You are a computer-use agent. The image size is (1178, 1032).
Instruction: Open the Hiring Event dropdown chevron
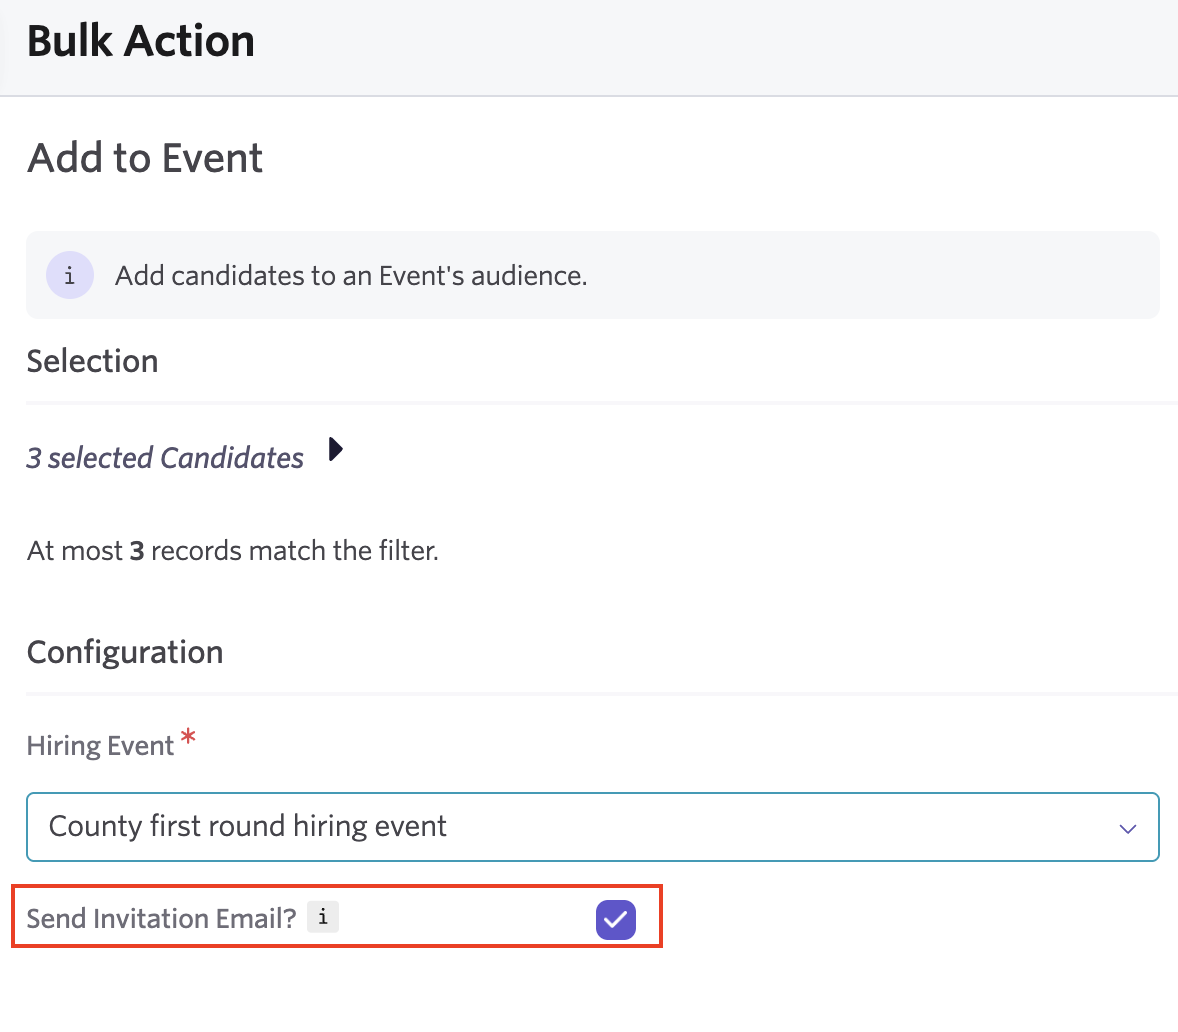pos(1128,828)
